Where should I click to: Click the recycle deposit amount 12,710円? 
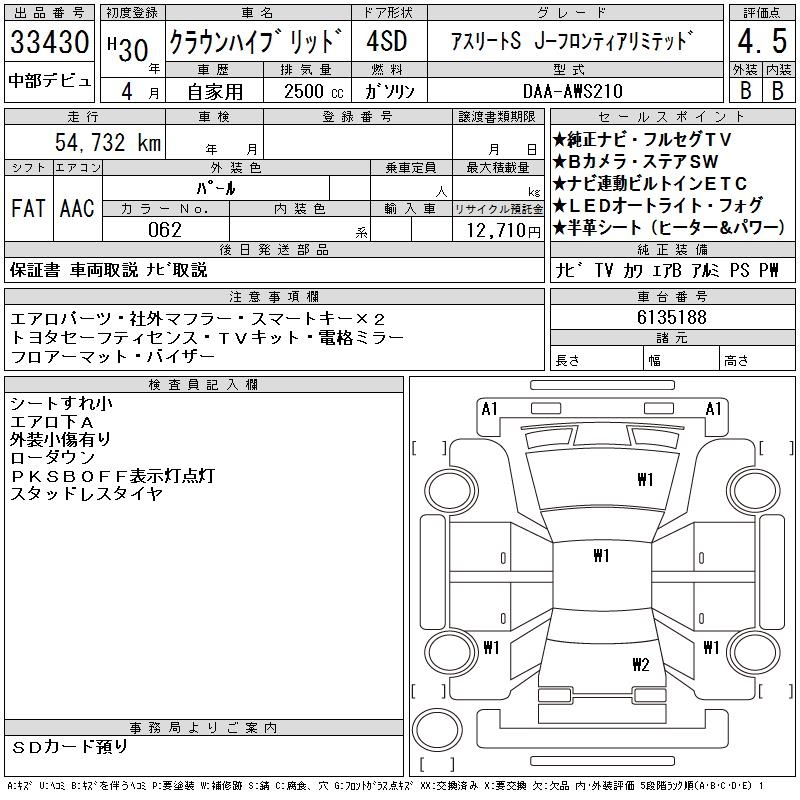click(x=501, y=230)
